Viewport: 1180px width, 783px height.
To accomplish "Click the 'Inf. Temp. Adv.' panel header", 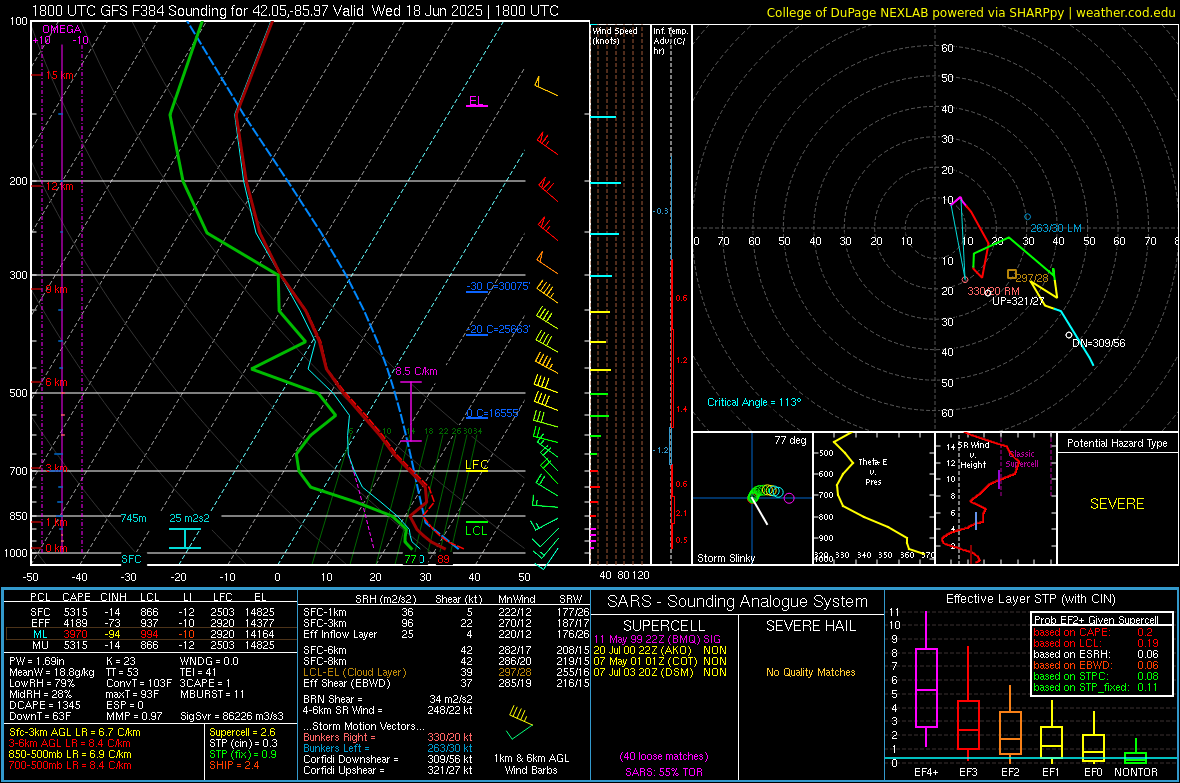I will (x=670, y=41).
